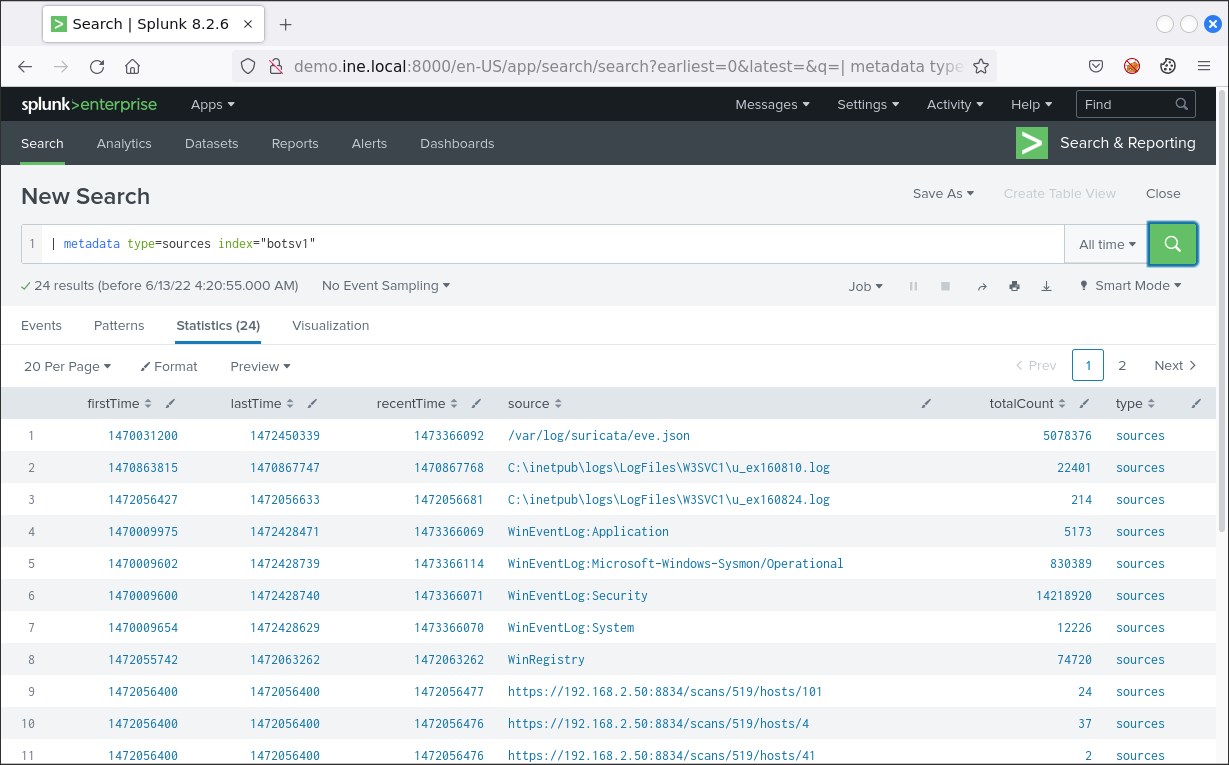Viewport: 1229px width, 765px height.
Task: Open the All time range picker
Action: [1107, 244]
